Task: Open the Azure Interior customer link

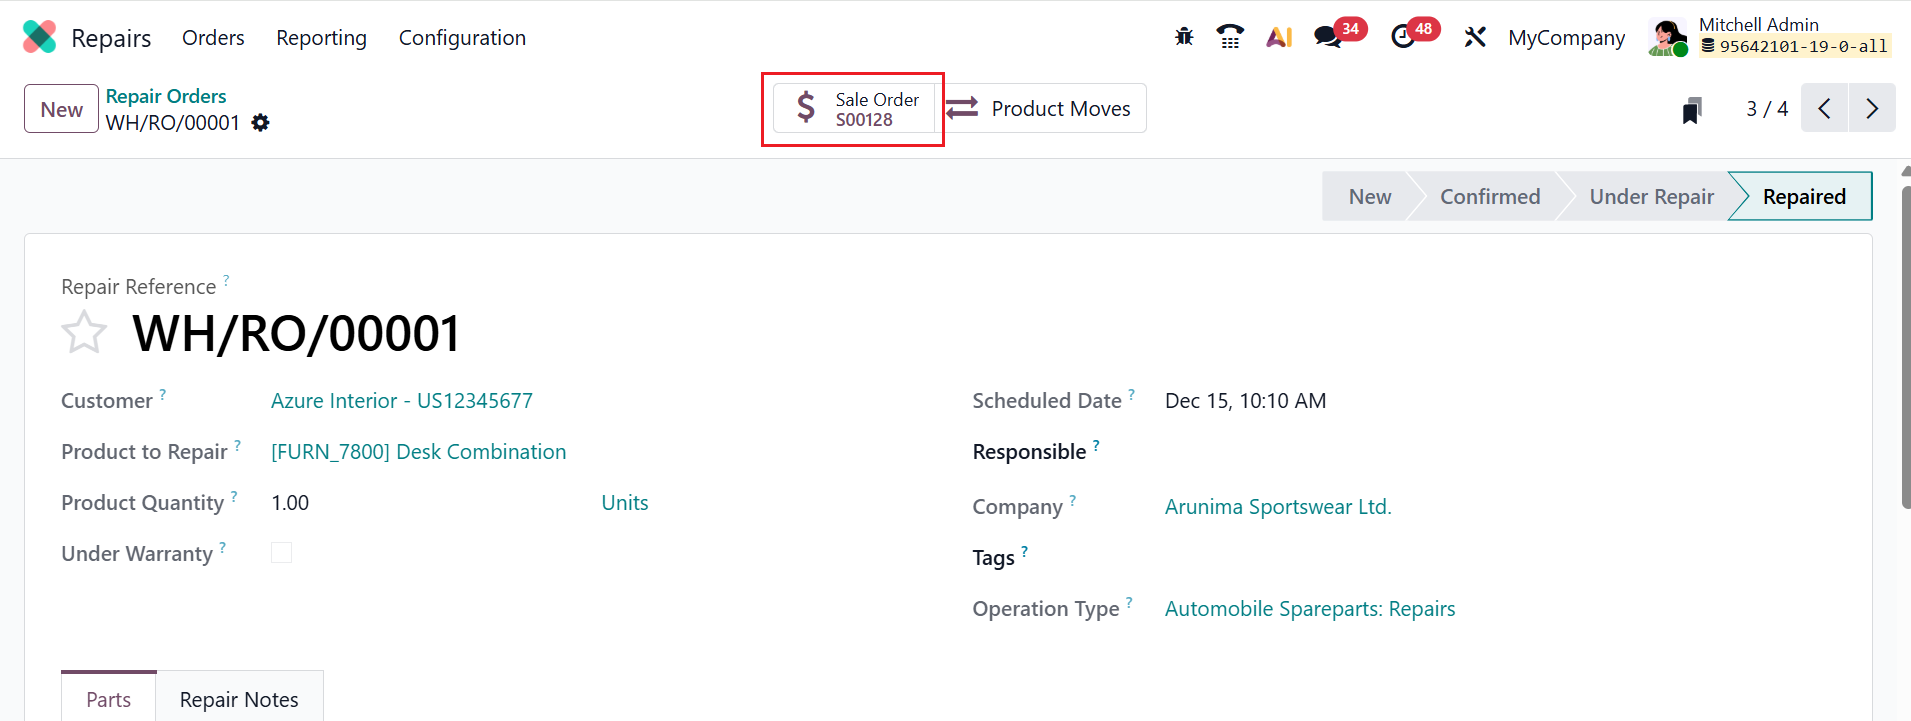Action: click(401, 401)
